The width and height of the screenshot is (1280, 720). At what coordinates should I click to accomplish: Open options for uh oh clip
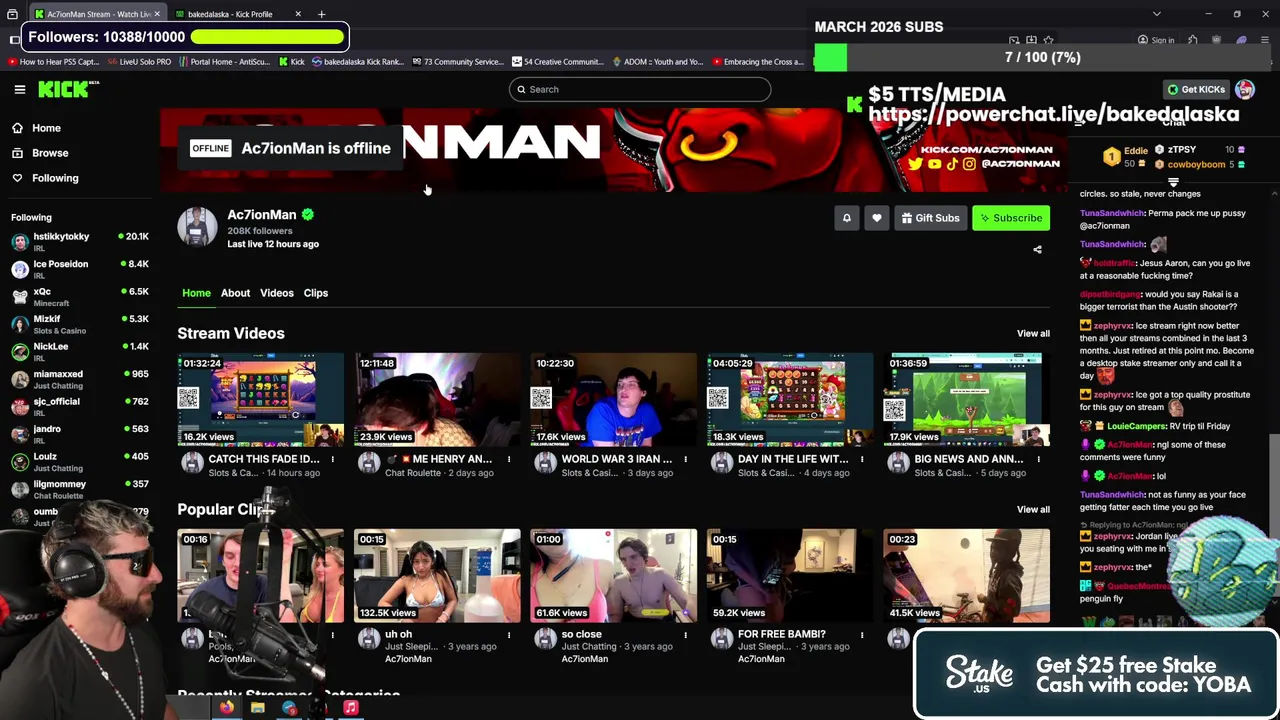[509, 634]
